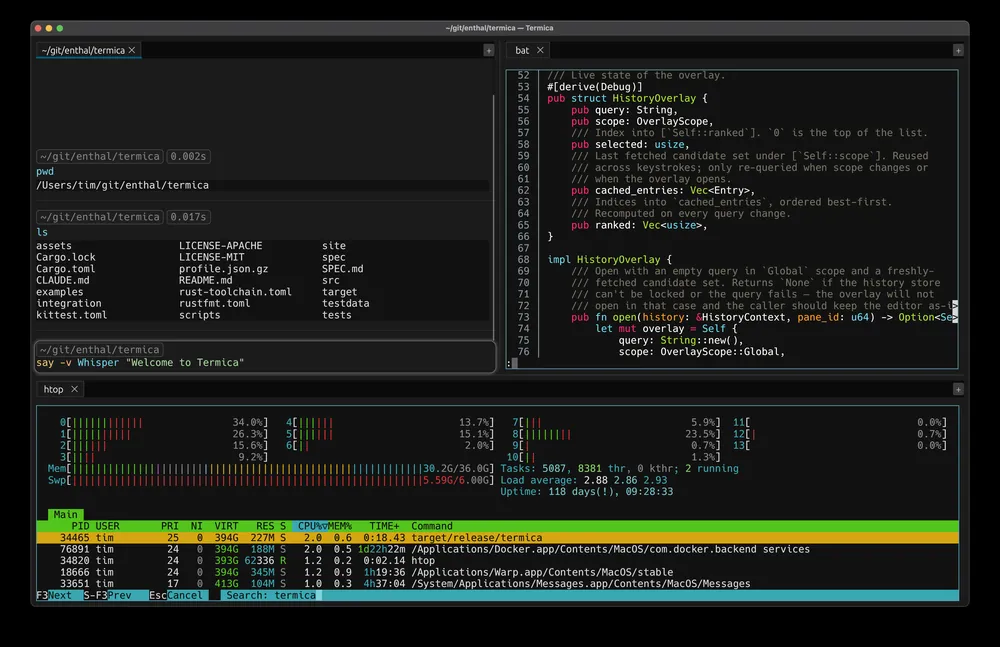Click line 62 cached_entries declaration
The width and height of the screenshot is (1000, 647).
(x=663, y=190)
